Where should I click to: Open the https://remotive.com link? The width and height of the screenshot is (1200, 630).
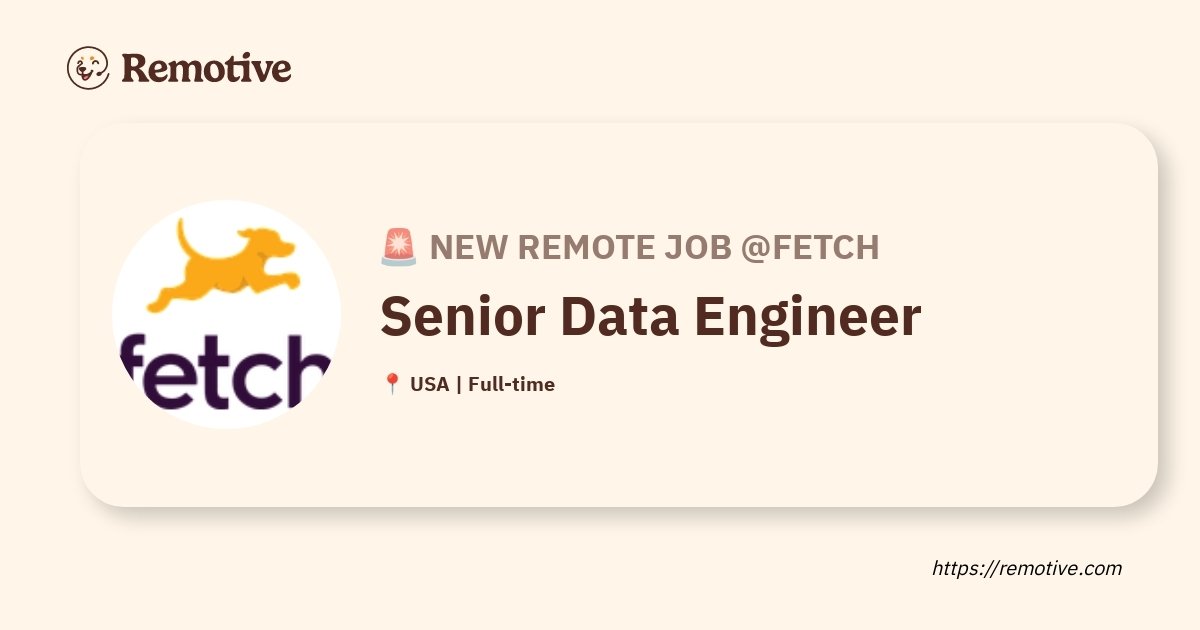pyautogui.click(x=1027, y=568)
